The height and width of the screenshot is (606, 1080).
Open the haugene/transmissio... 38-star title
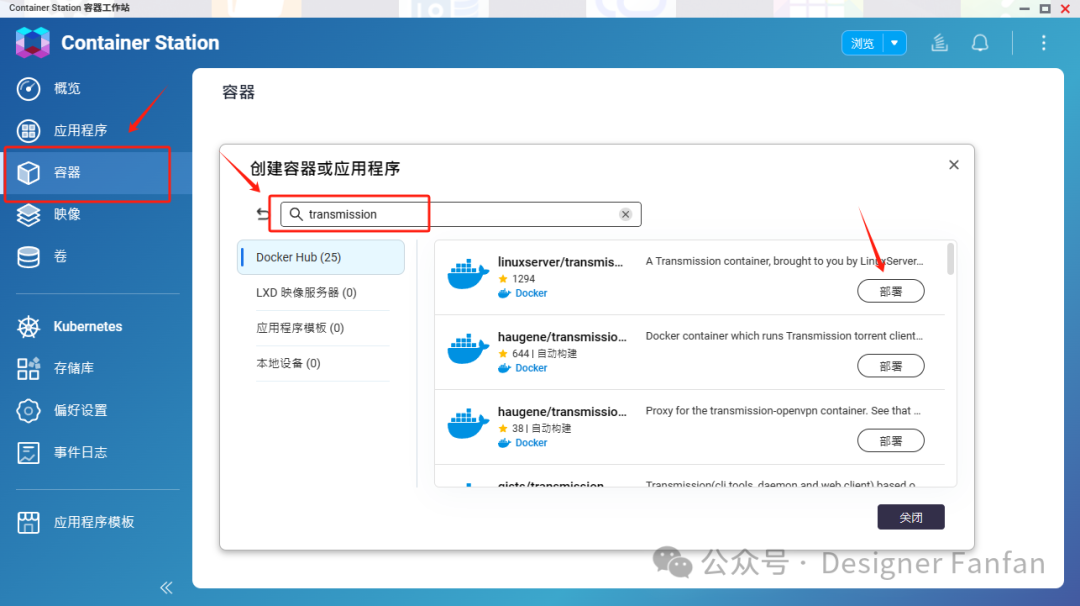tap(562, 411)
